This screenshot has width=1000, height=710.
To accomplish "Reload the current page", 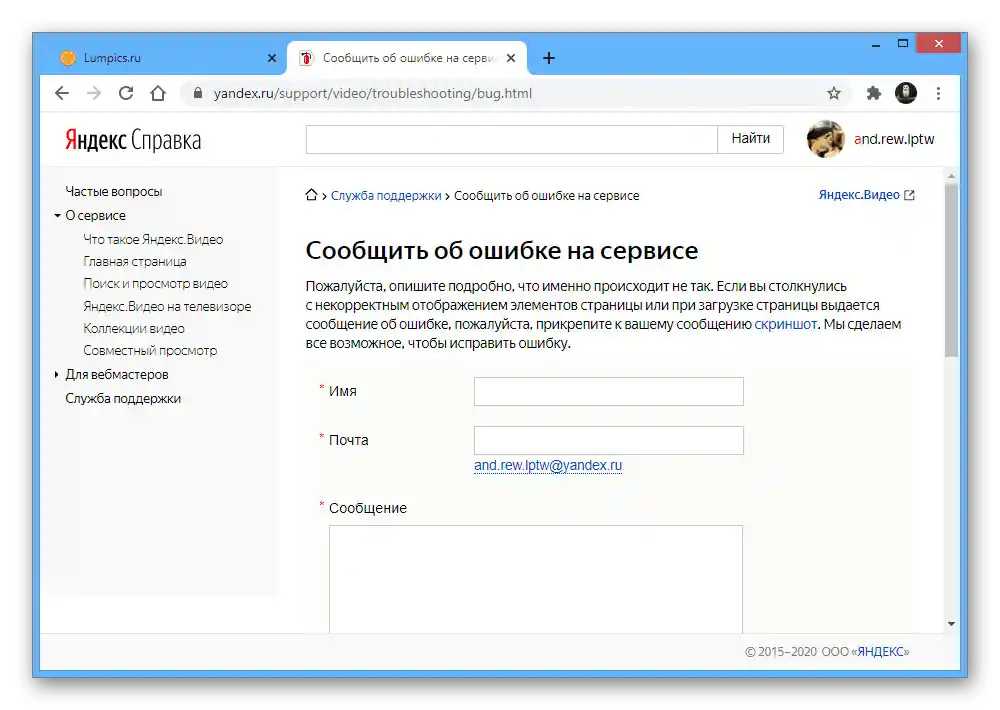I will (x=126, y=93).
